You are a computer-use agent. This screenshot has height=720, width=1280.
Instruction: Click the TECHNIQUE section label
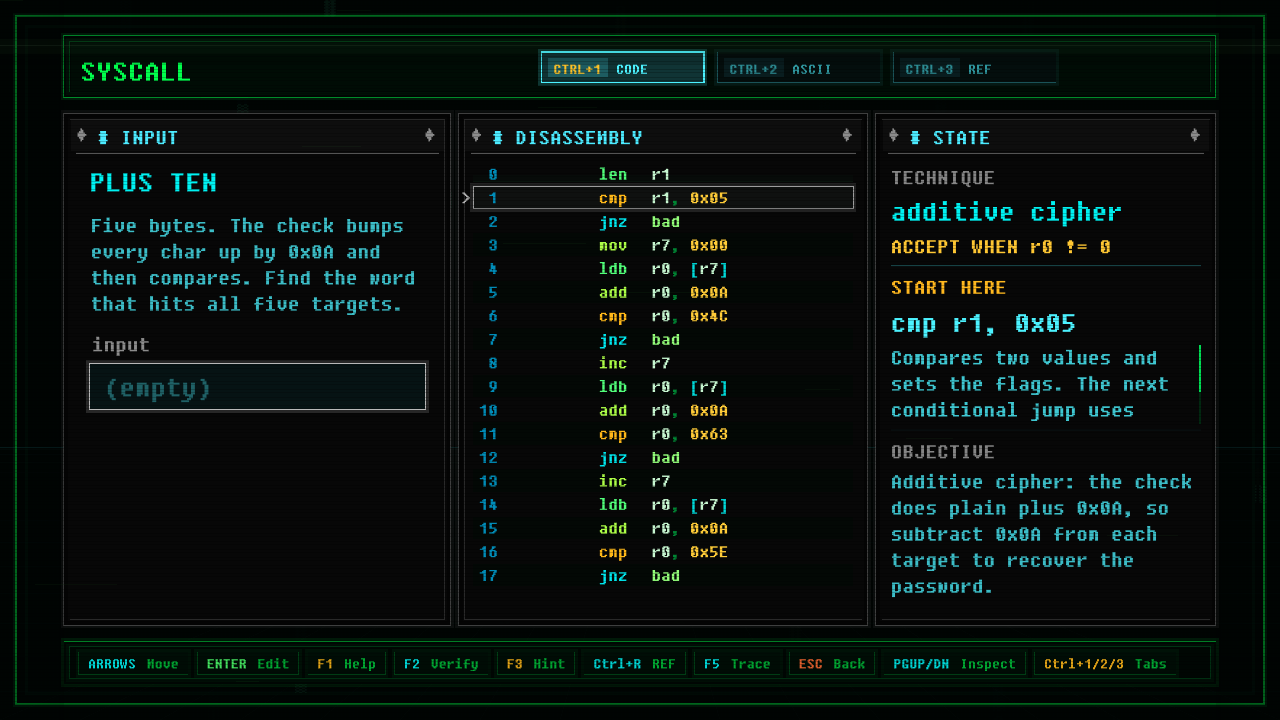point(943,178)
